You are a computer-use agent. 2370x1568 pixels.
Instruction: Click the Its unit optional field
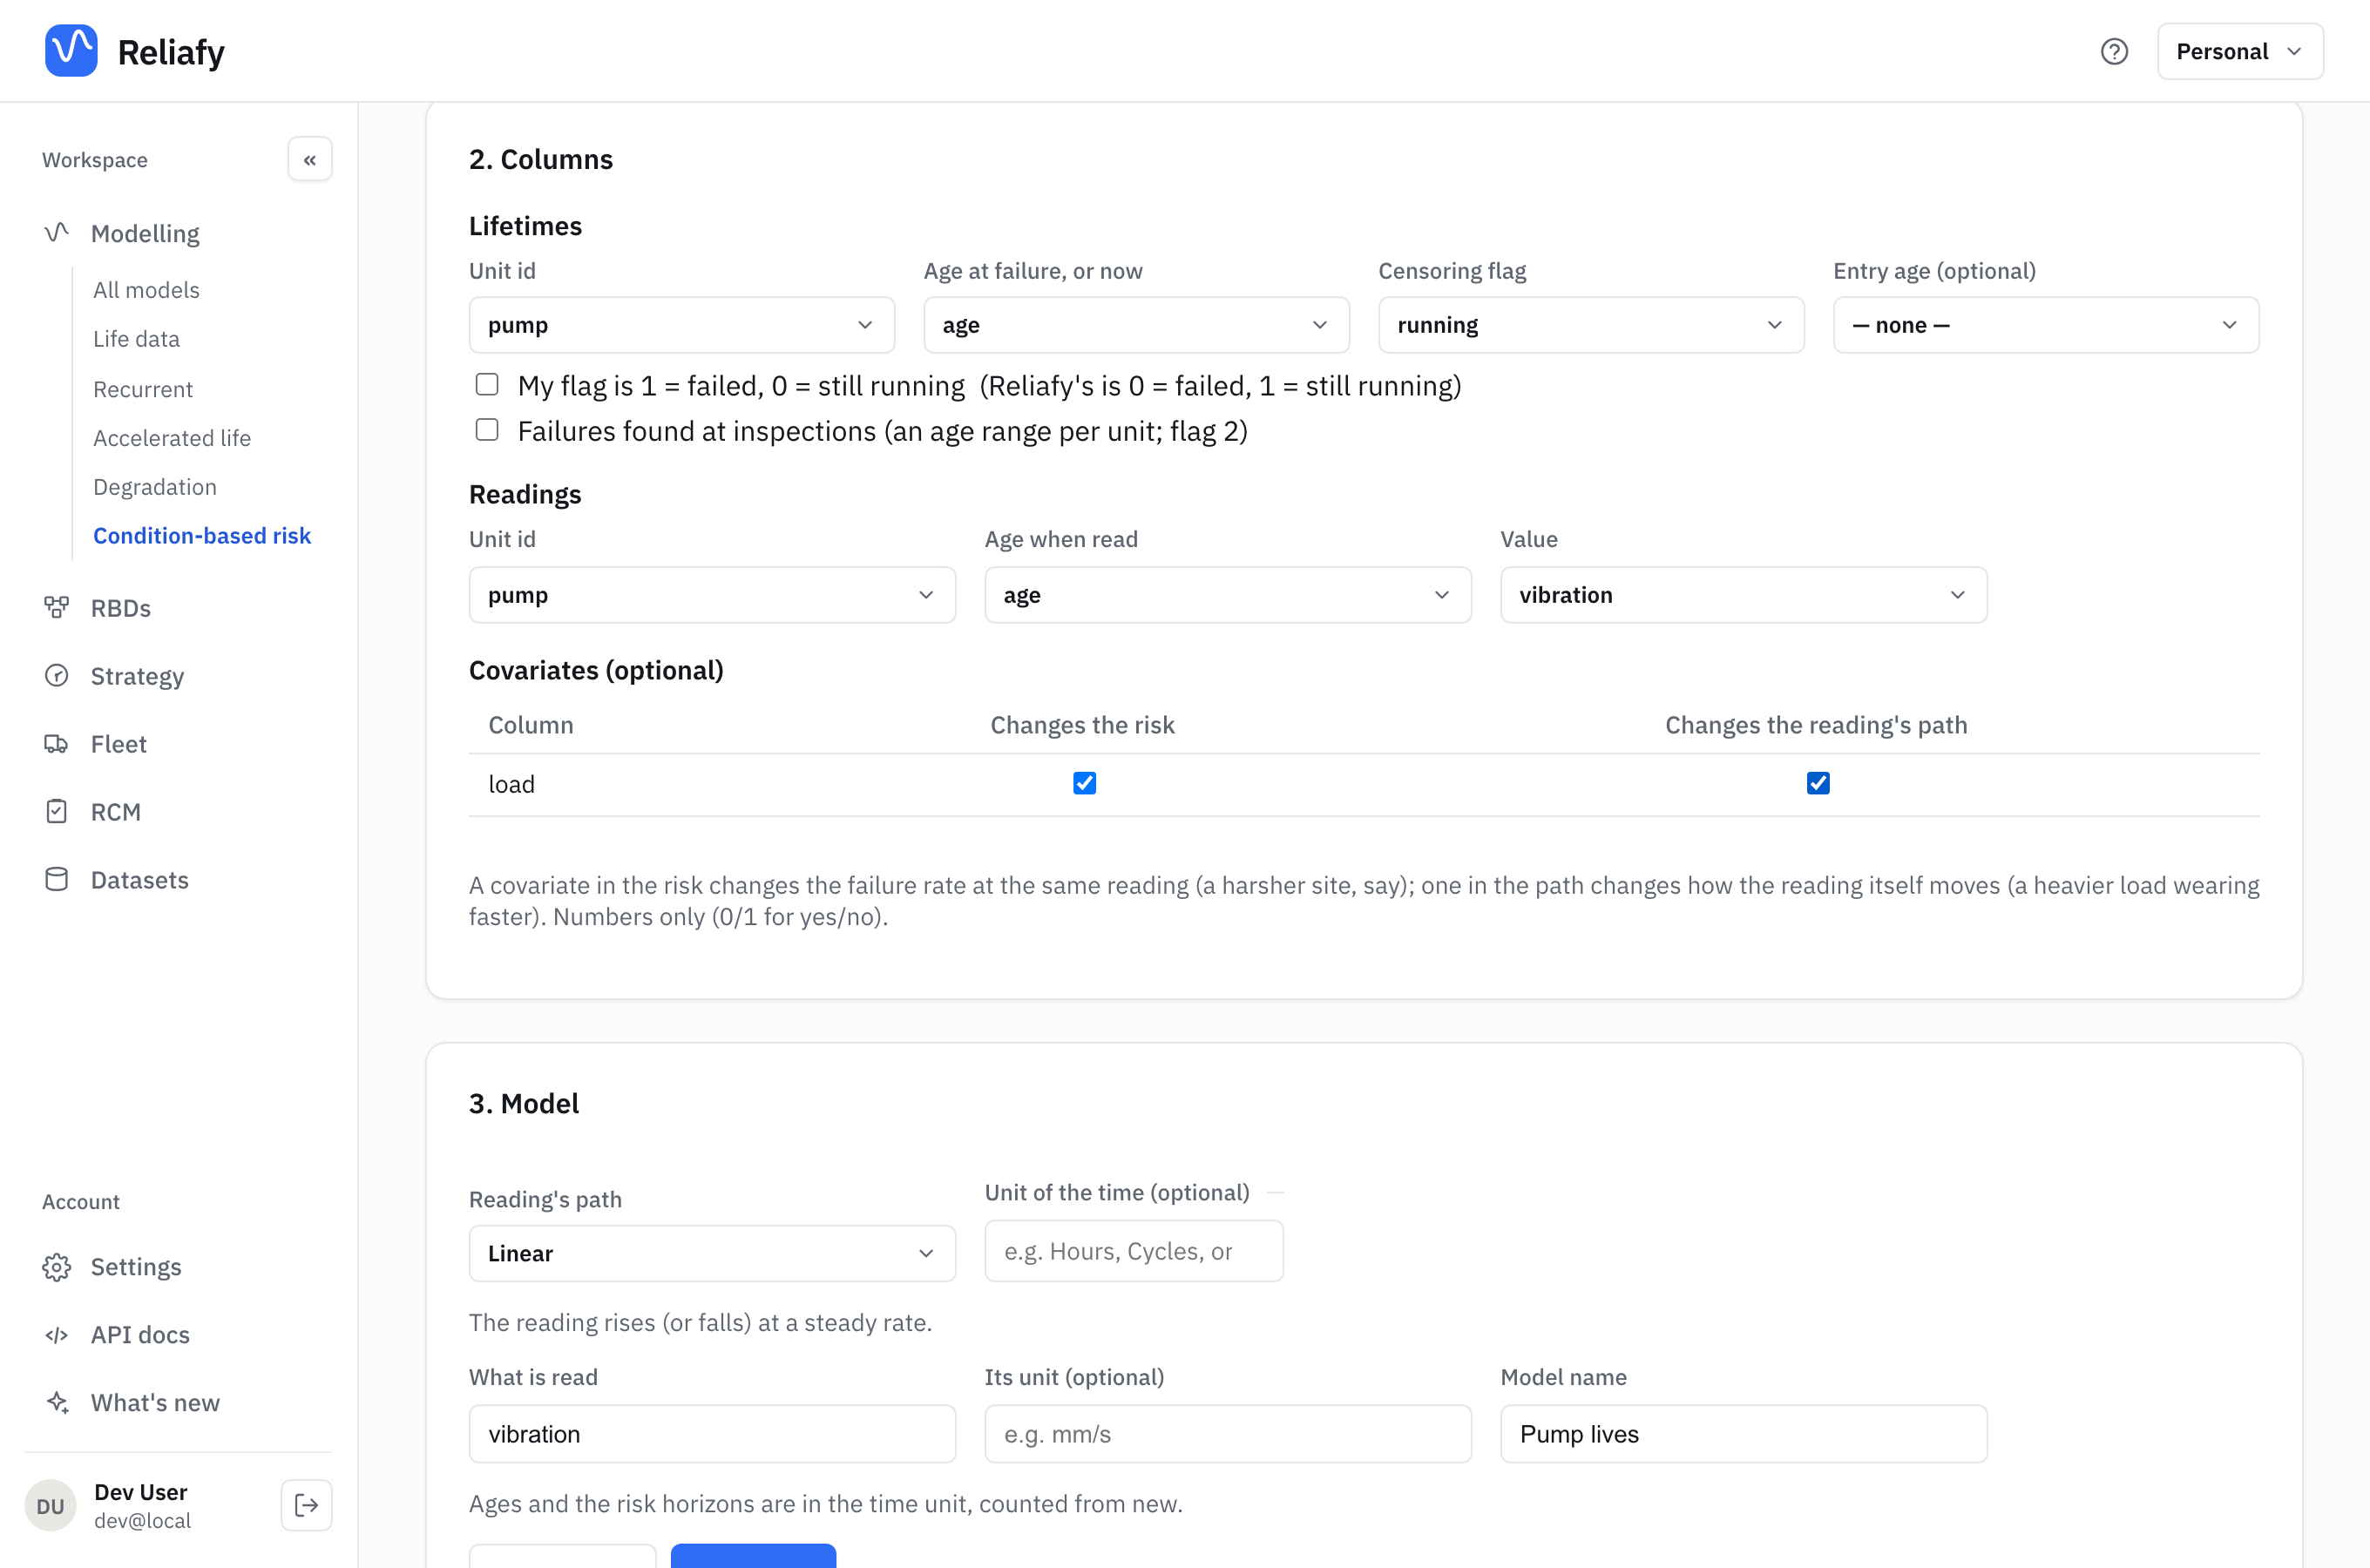coord(1228,1434)
